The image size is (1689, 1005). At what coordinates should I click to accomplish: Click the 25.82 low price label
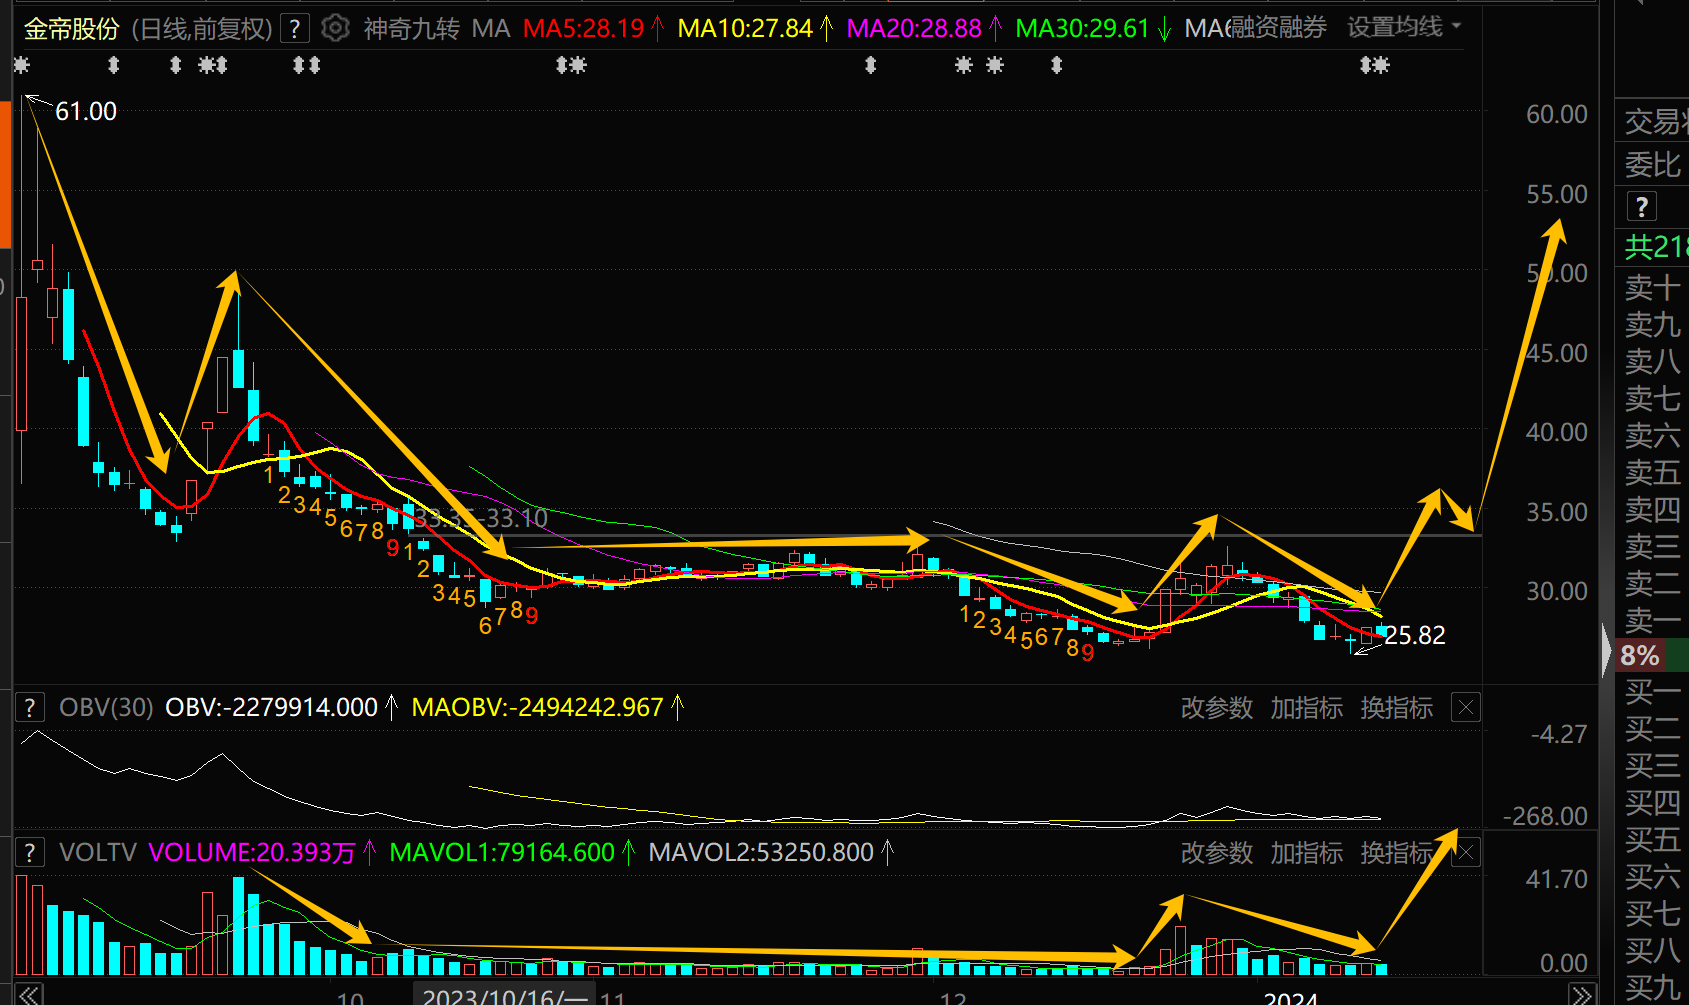click(1415, 635)
